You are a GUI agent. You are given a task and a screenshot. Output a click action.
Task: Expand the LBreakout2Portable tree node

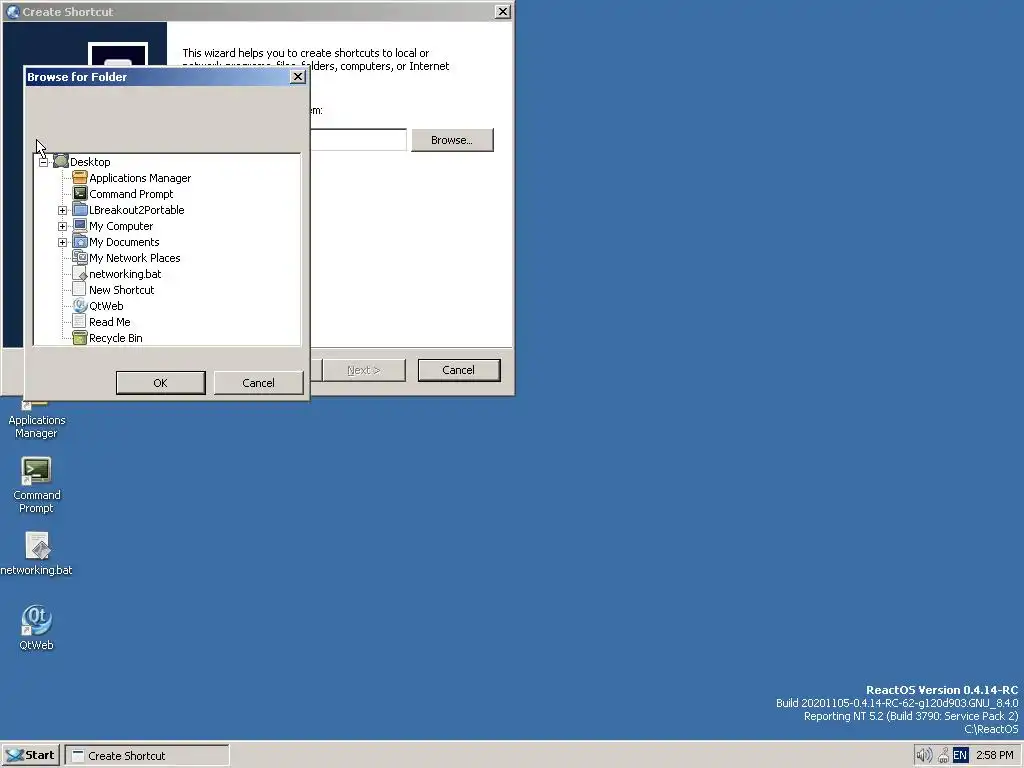coord(63,210)
